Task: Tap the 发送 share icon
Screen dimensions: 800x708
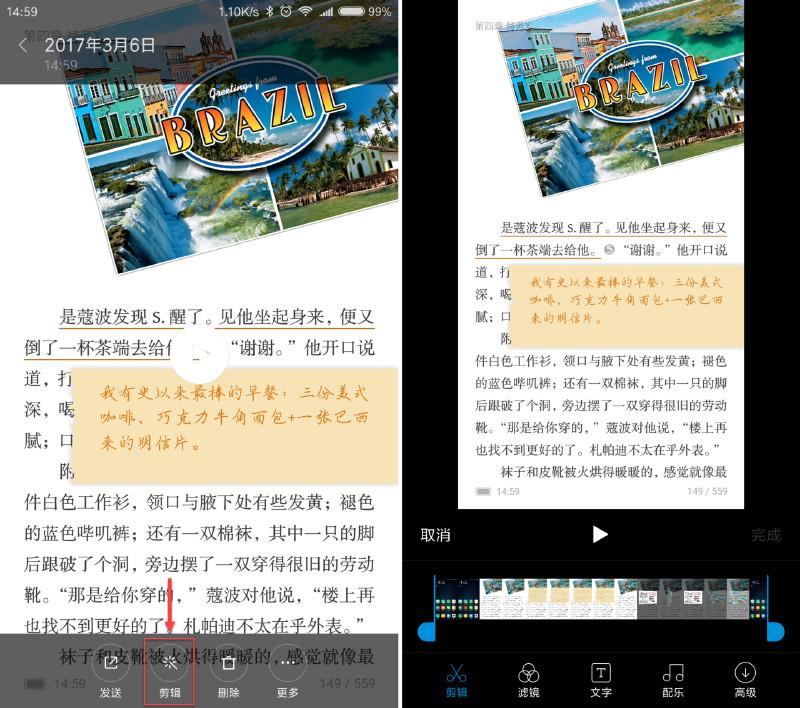Action: click(110, 663)
